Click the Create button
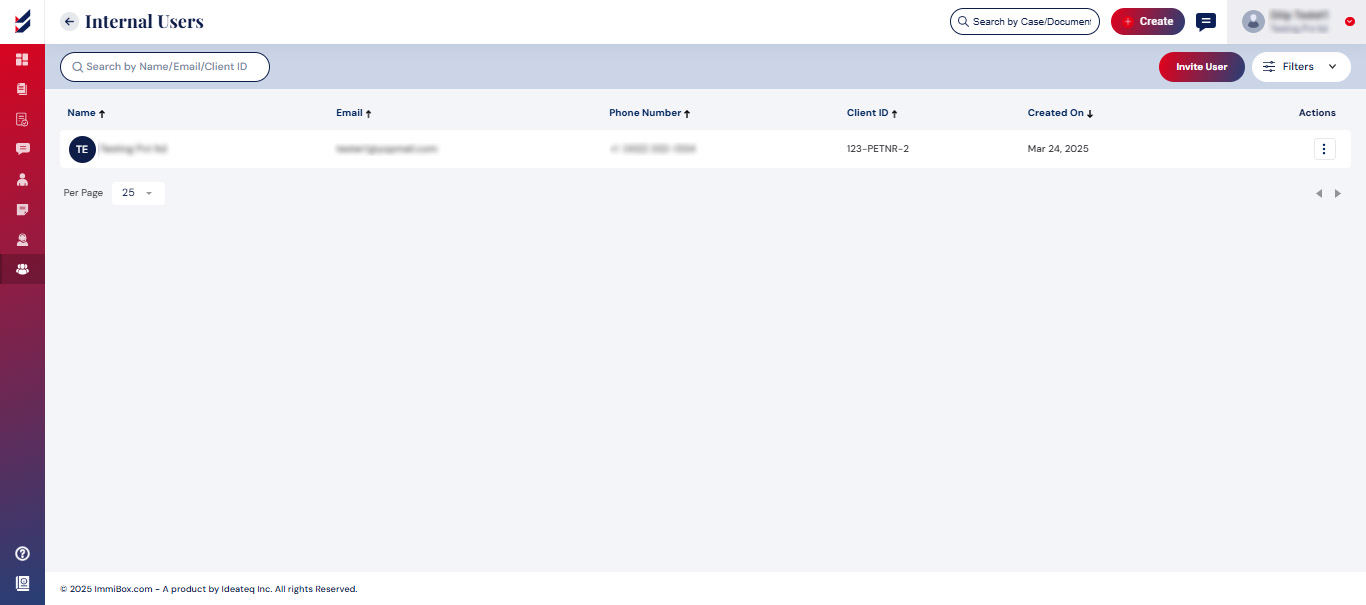1366x605 pixels. (x=1148, y=21)
